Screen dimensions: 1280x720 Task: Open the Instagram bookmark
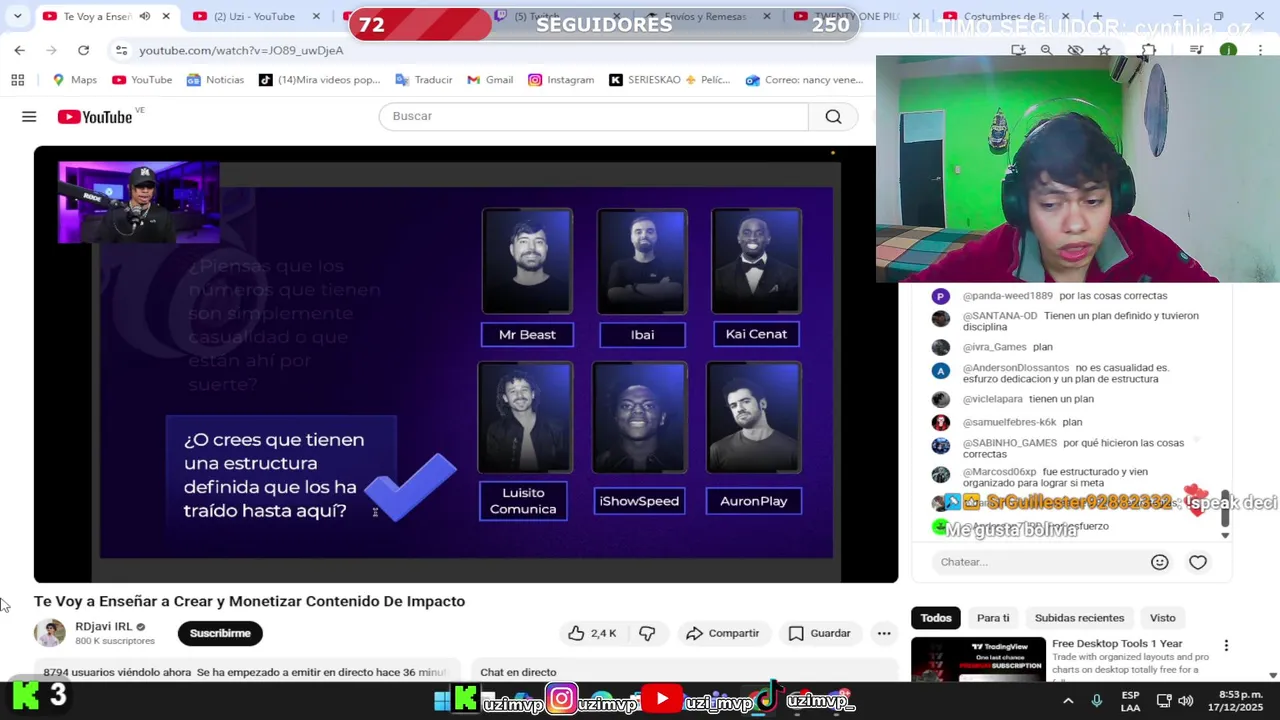coord(561,80)
